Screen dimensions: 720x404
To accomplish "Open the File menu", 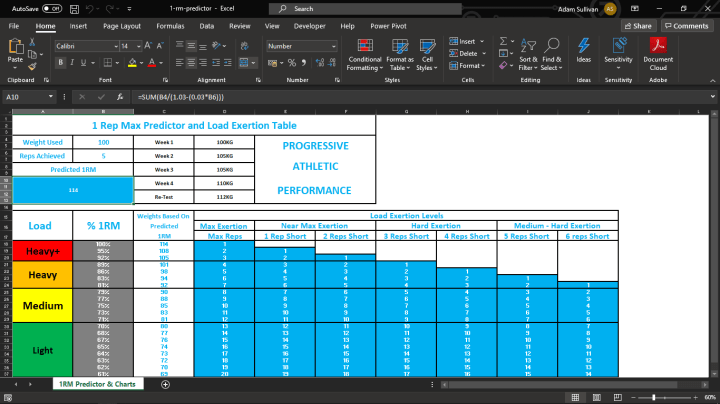I will (x=14, y=26).
